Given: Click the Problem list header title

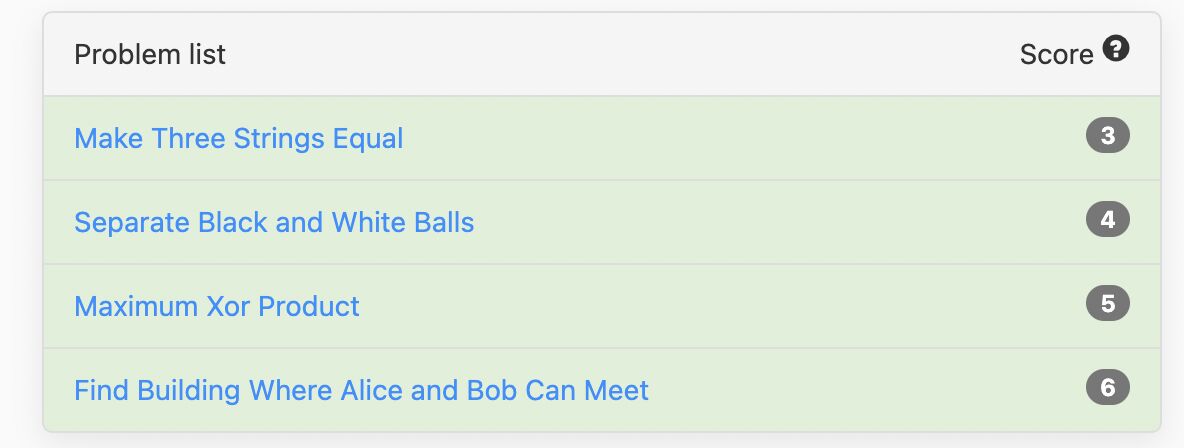Looking at the screenshot, I should 150,54.
